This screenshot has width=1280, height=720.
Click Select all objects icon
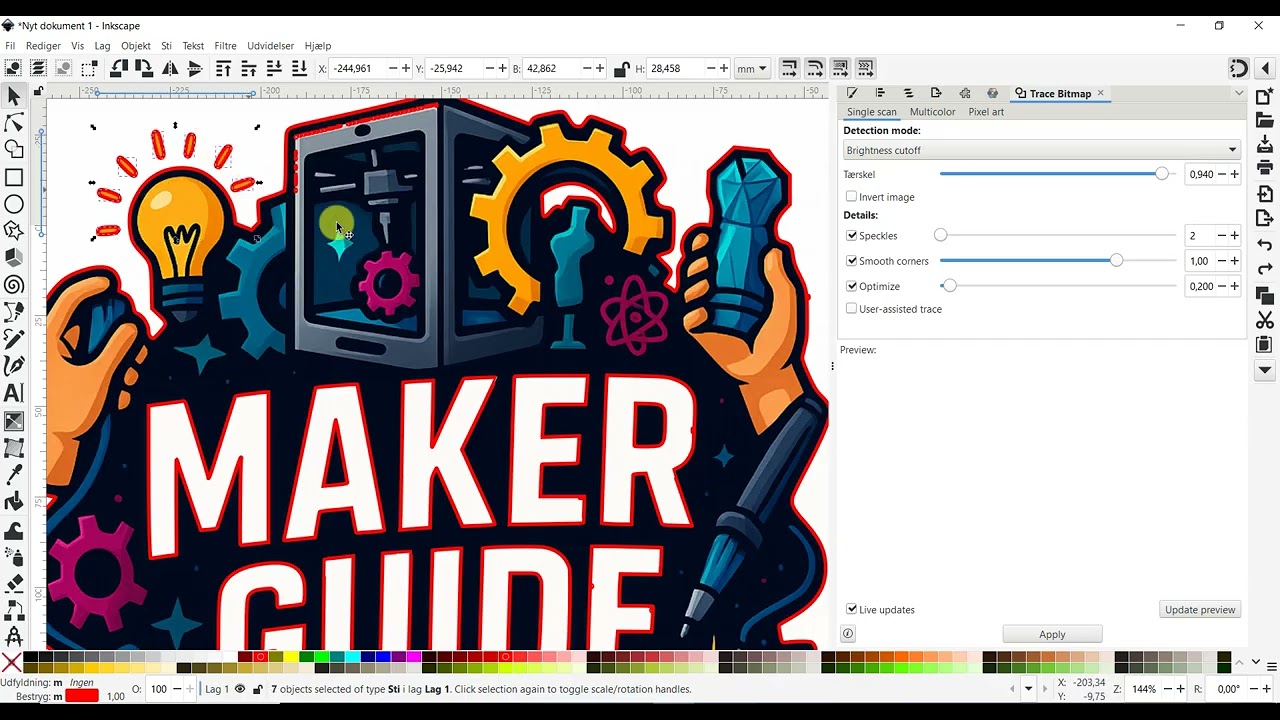click(13, 68)
